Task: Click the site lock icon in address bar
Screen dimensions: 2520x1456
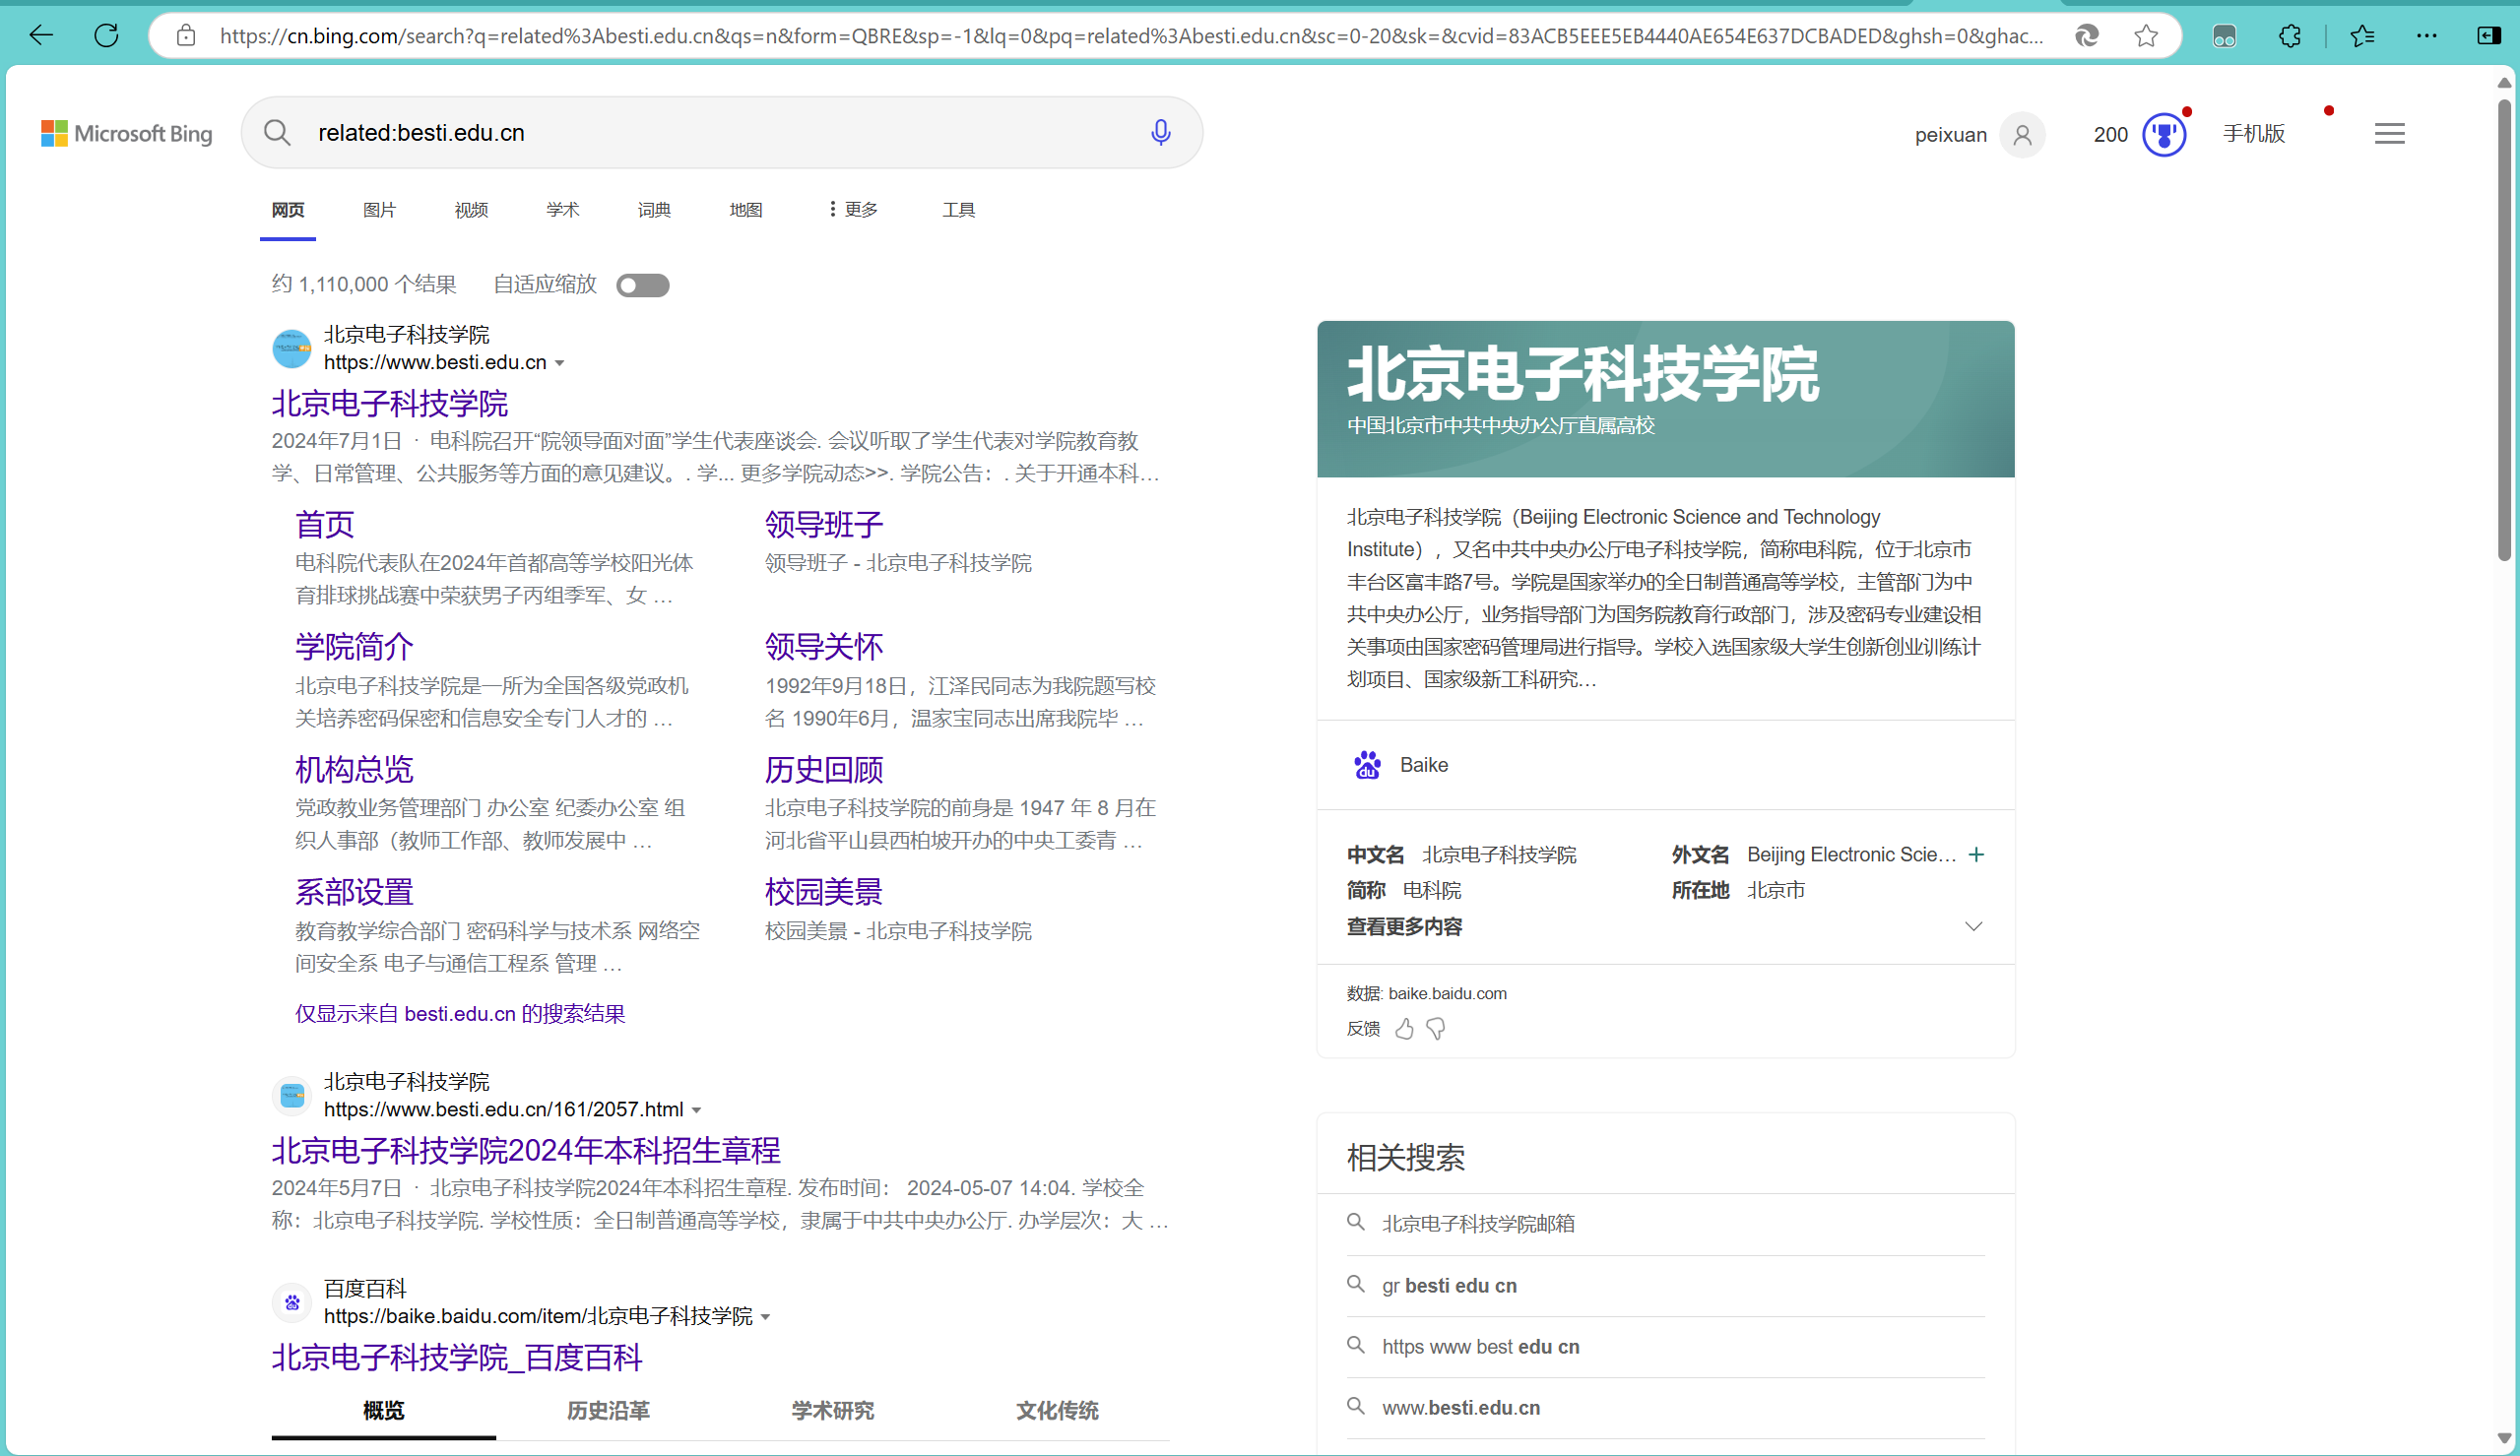Action: pyautogui.click(x=186, y=36)
